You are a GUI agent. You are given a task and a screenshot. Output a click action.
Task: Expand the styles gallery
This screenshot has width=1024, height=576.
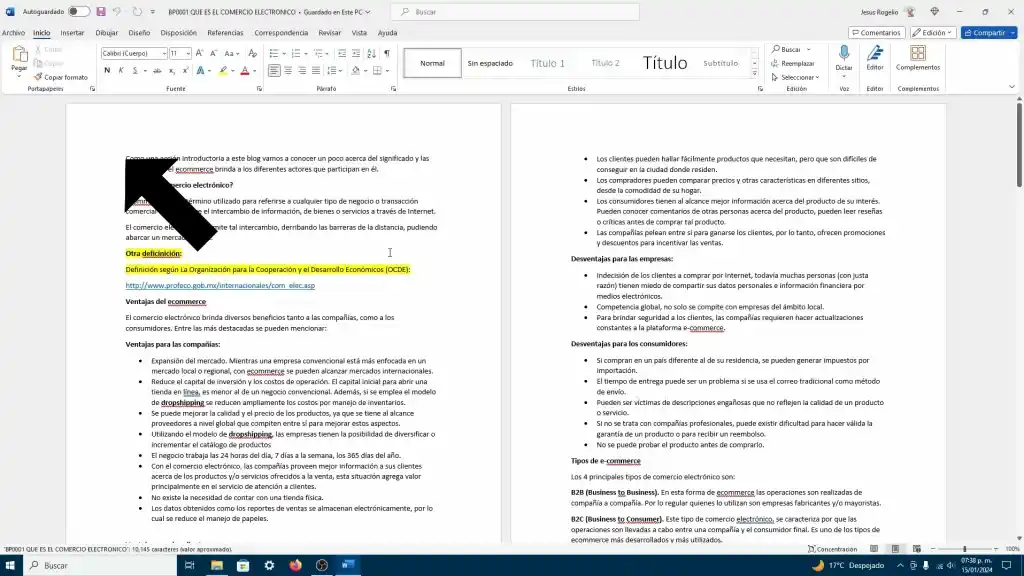(x=754, y=74)
